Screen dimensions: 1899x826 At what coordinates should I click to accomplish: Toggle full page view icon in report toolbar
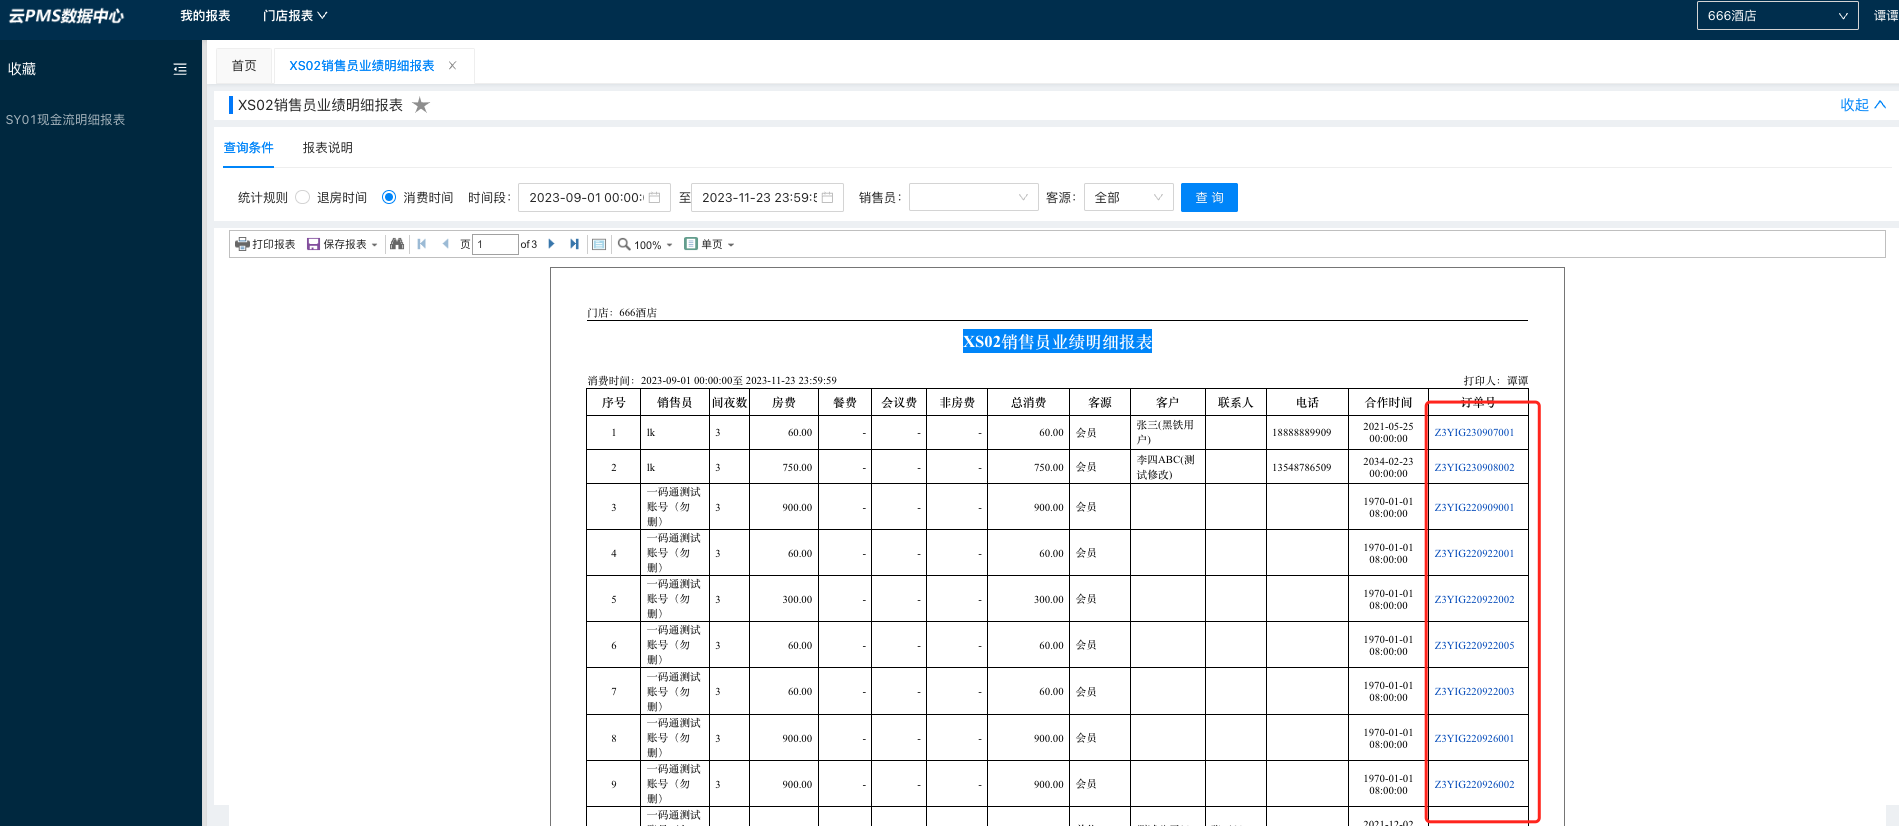(x=599, y=244)
